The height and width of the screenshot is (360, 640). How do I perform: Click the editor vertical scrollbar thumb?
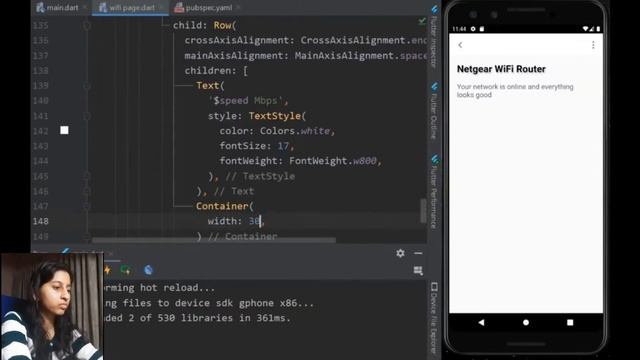[x=423, y=211]
